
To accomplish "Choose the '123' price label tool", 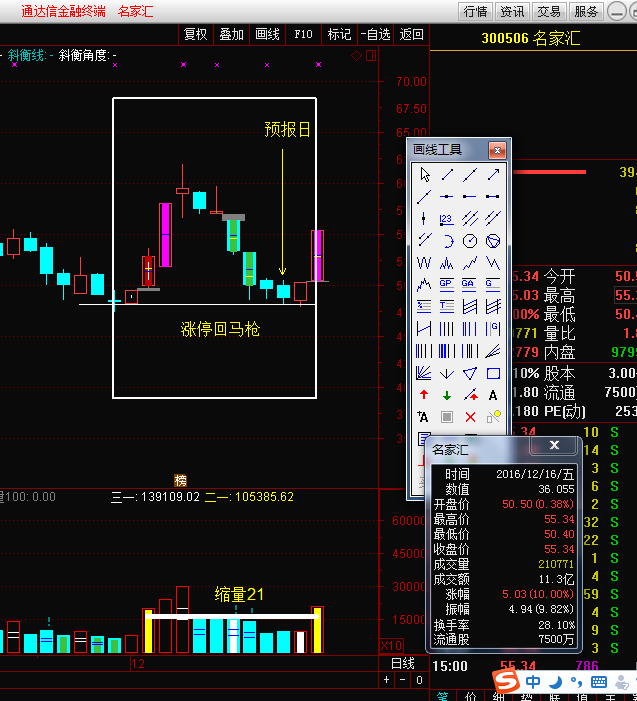I will (447, 219).
